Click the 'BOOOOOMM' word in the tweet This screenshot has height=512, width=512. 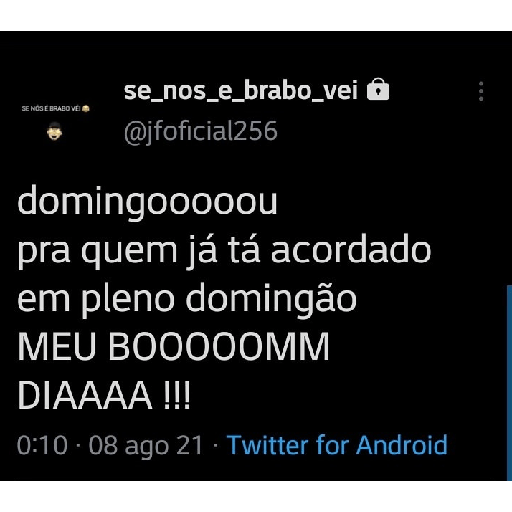[x=219, y=347]
